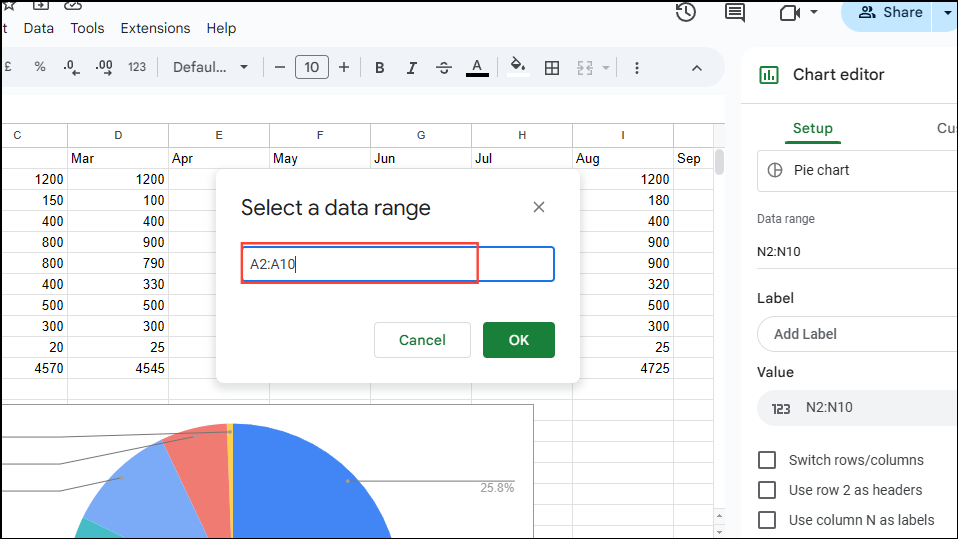Select the Sep cell
This screenshot has width=958, height=539.
point(693,158)
